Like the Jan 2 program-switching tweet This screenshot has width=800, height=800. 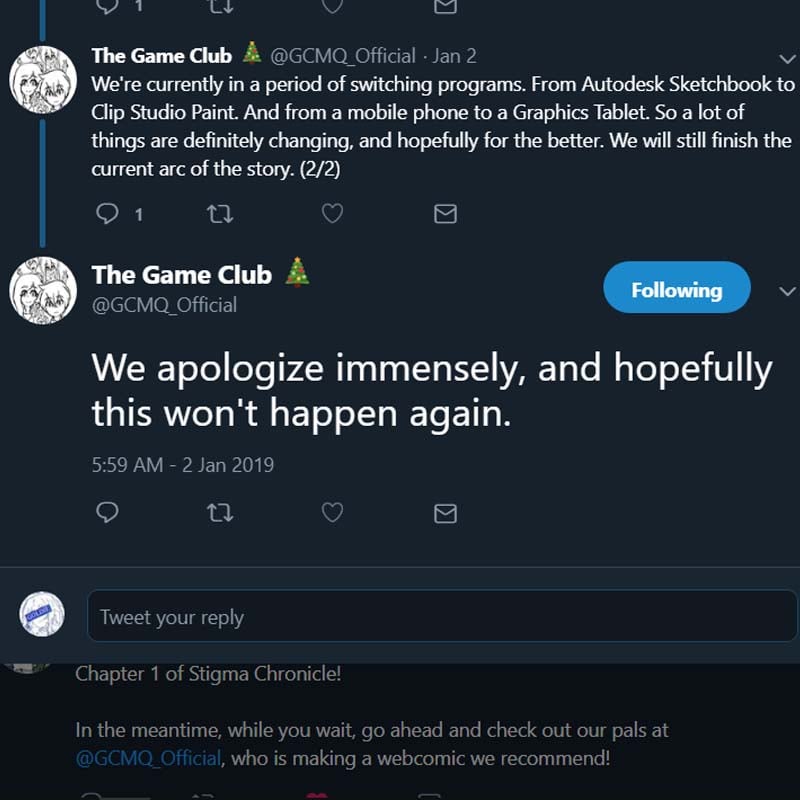(x=332, y=213)
